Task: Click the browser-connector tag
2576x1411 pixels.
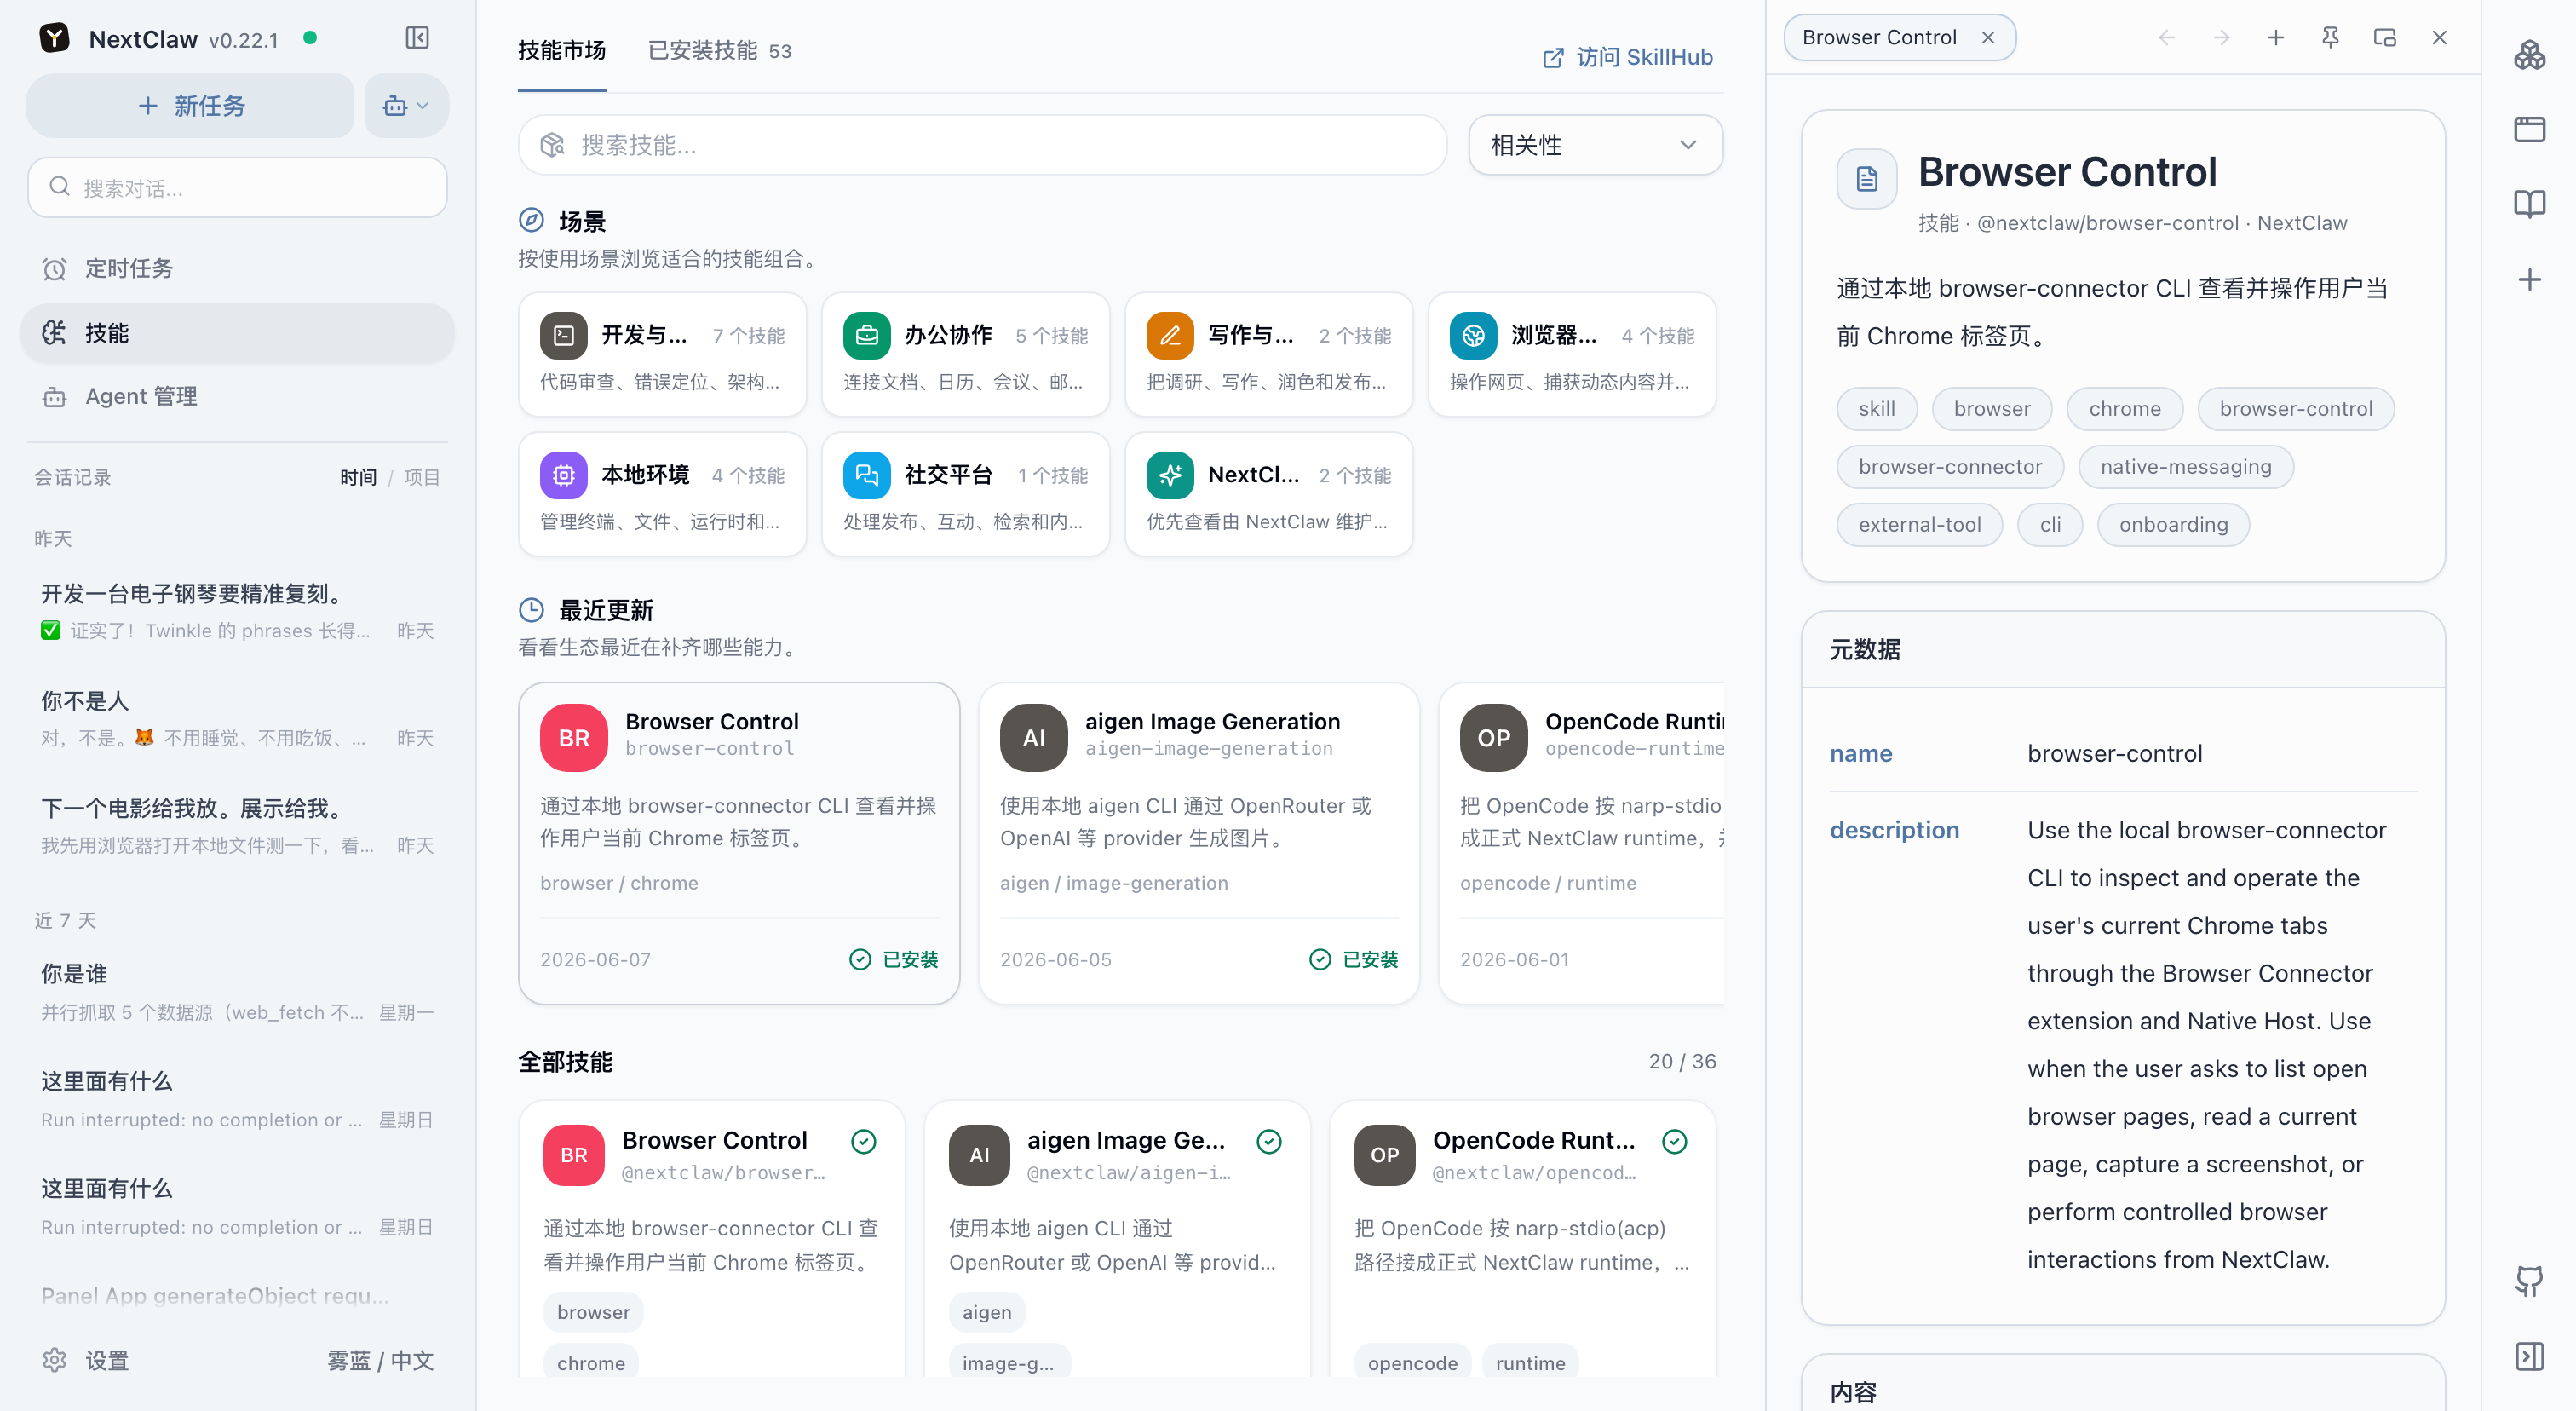Action: (x=1949, y=467)
